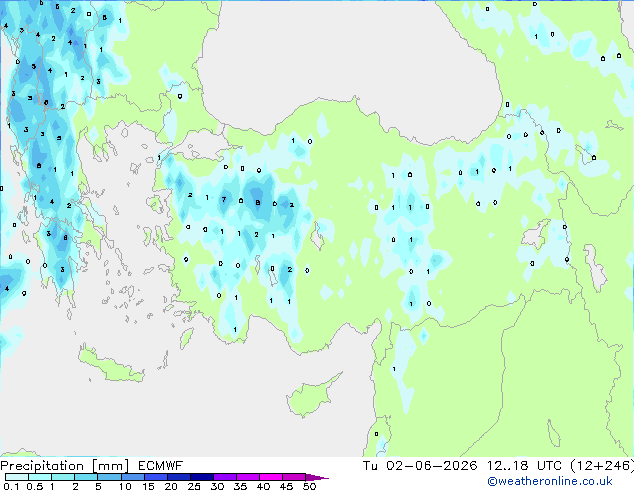Image resolution: width=634 pixels, height=490 pixels.
Task: Select the legend scale label "50"
Action: click(x=309, y=486)
